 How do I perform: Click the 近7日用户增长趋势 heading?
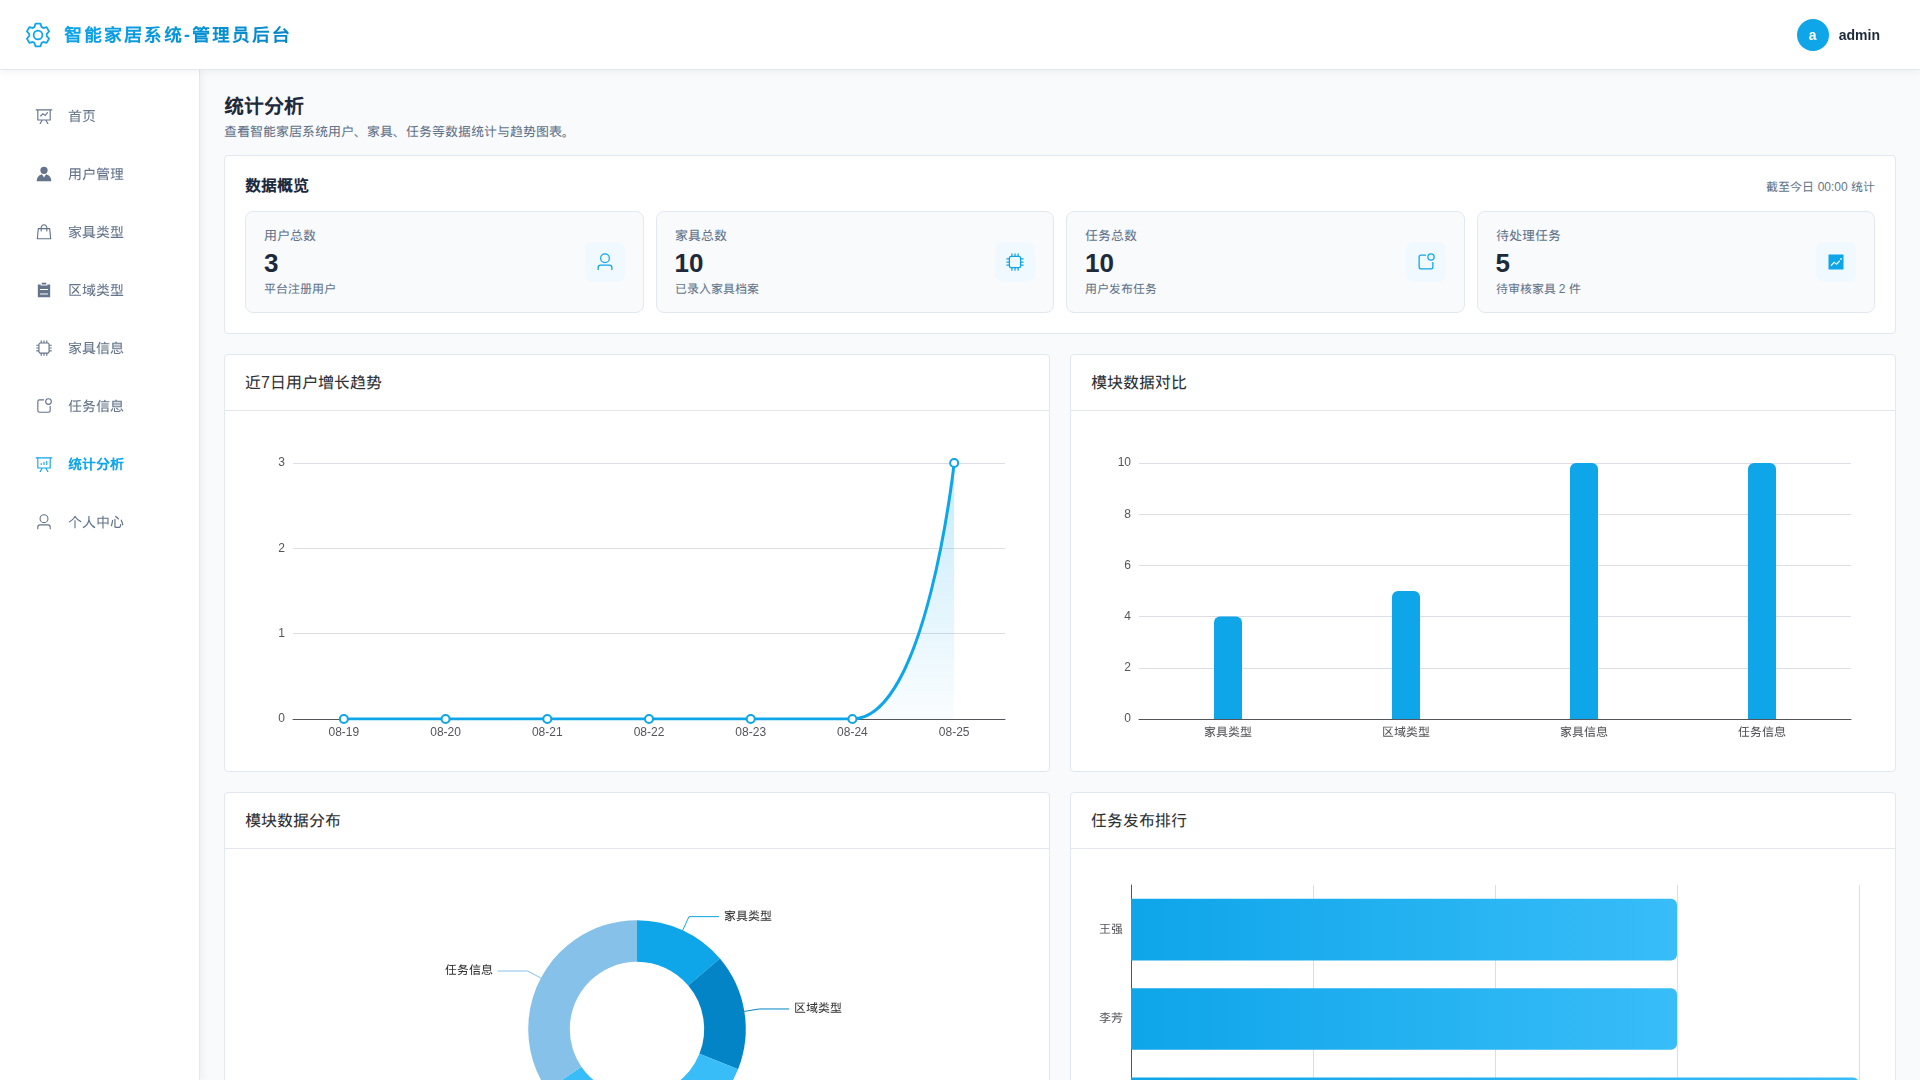coord(313,383)
